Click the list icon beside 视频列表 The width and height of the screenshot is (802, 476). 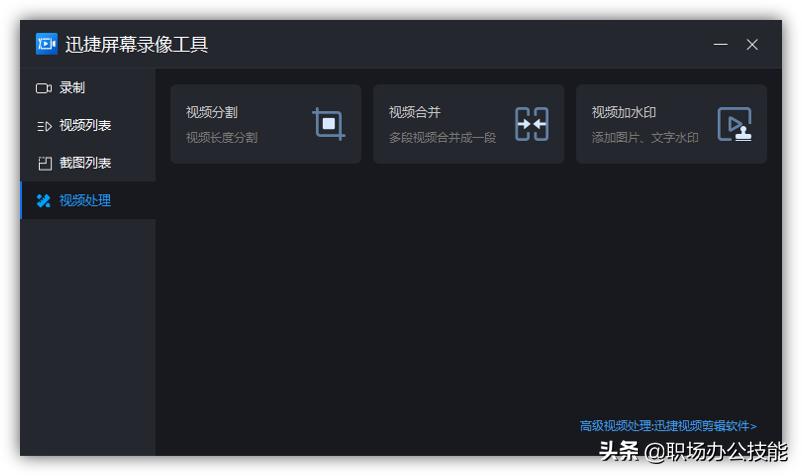pyautogui.click(x=44, y=126)
